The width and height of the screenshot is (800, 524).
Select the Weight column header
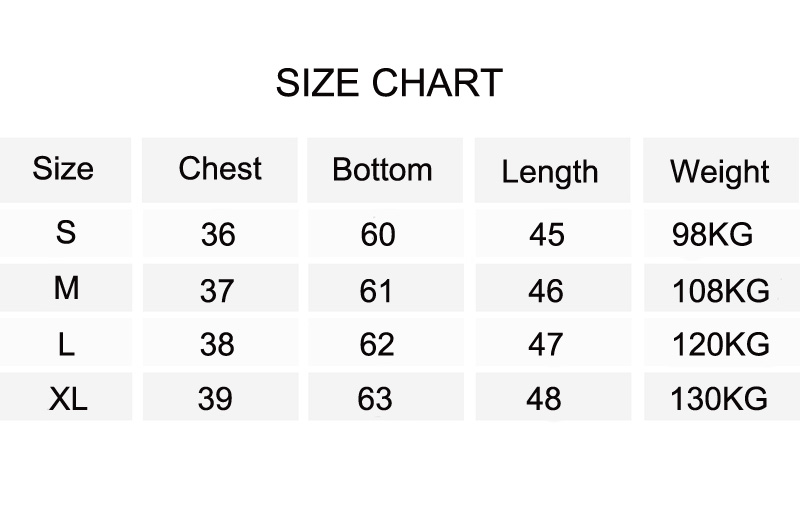coord(719,172)
